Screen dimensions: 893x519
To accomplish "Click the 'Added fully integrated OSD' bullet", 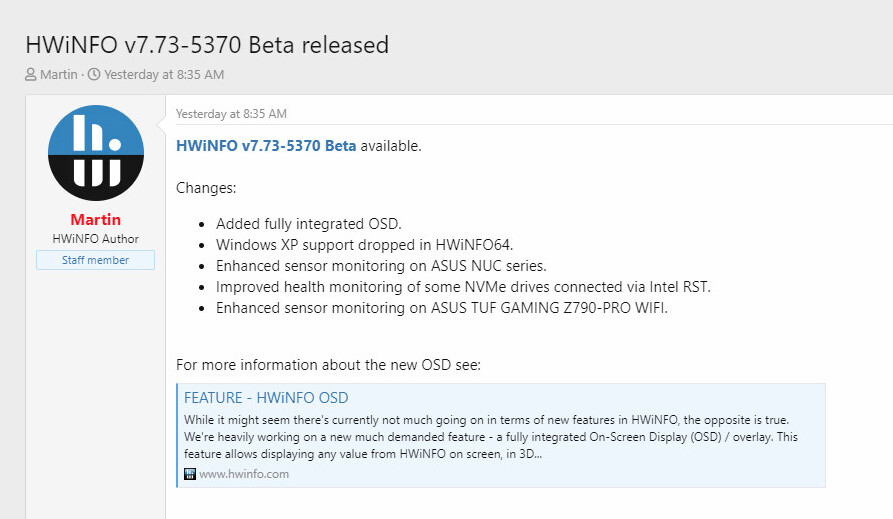I will (308, 223).
